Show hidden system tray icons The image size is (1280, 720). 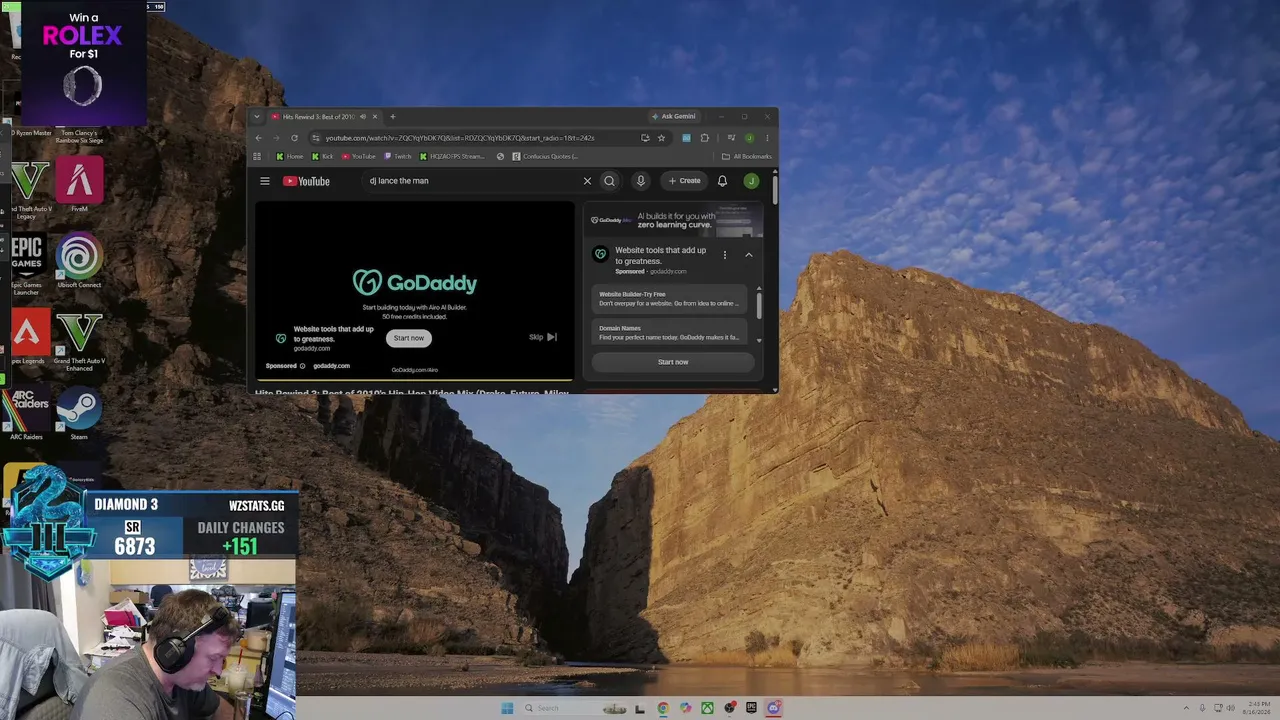point(1186,708)
